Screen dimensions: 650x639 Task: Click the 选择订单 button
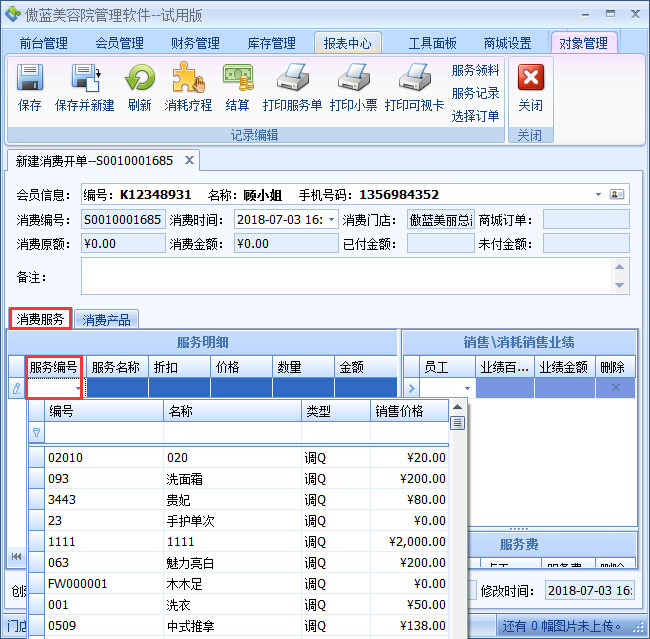click(x=475, y=116)
